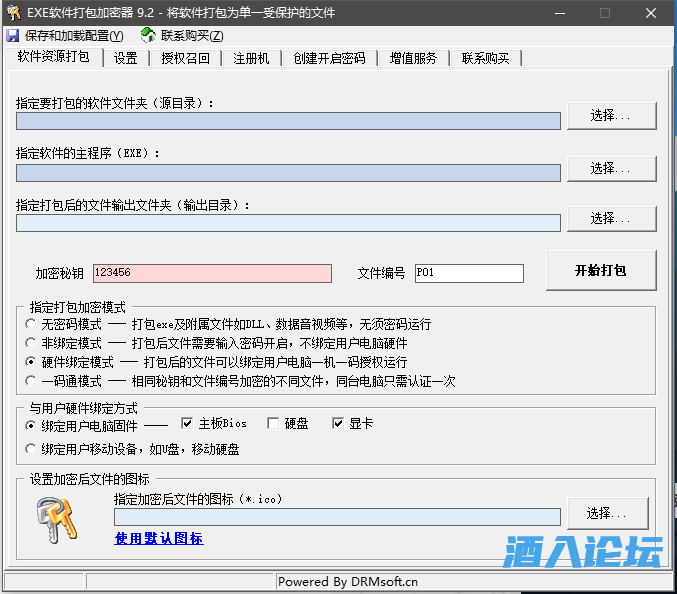
Task: Click 使用默认图标 link
Action: (x=158, y=539)
